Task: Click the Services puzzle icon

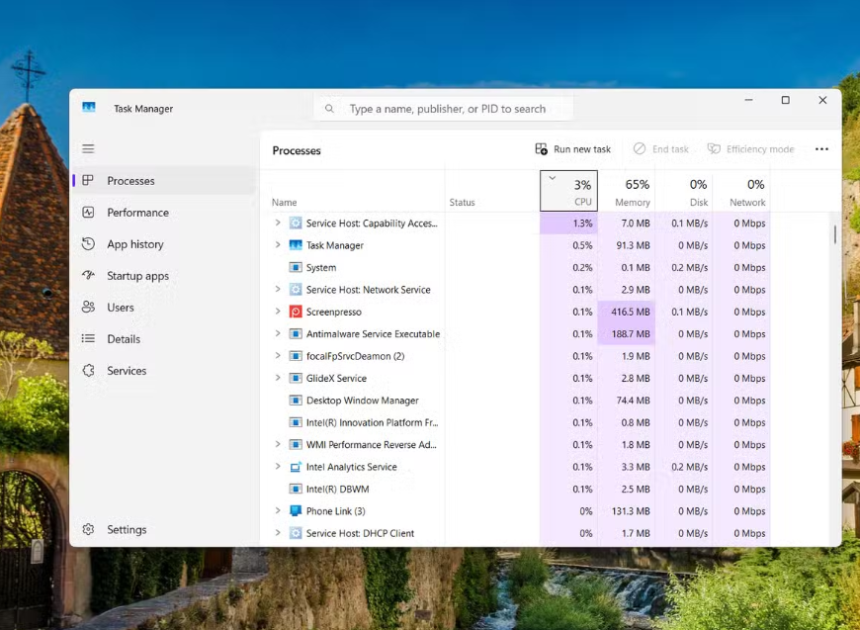Action: (88, 371)
